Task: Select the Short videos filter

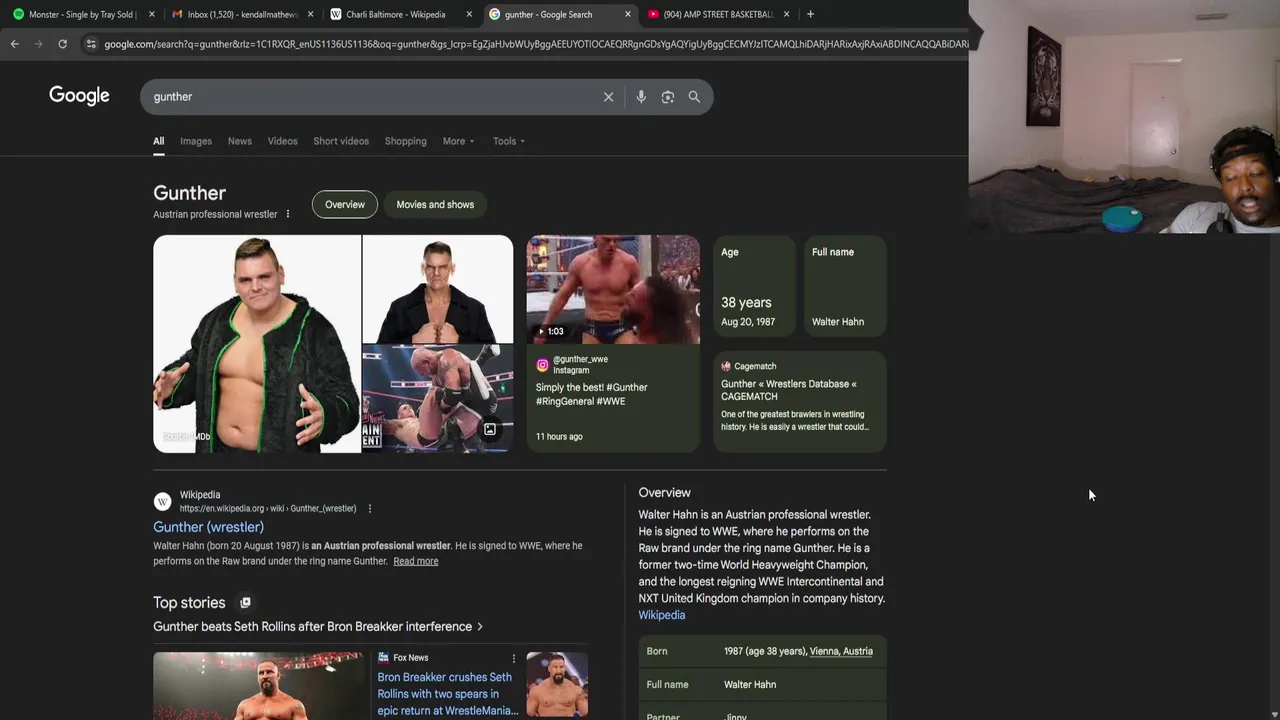Action: point(341,141)
